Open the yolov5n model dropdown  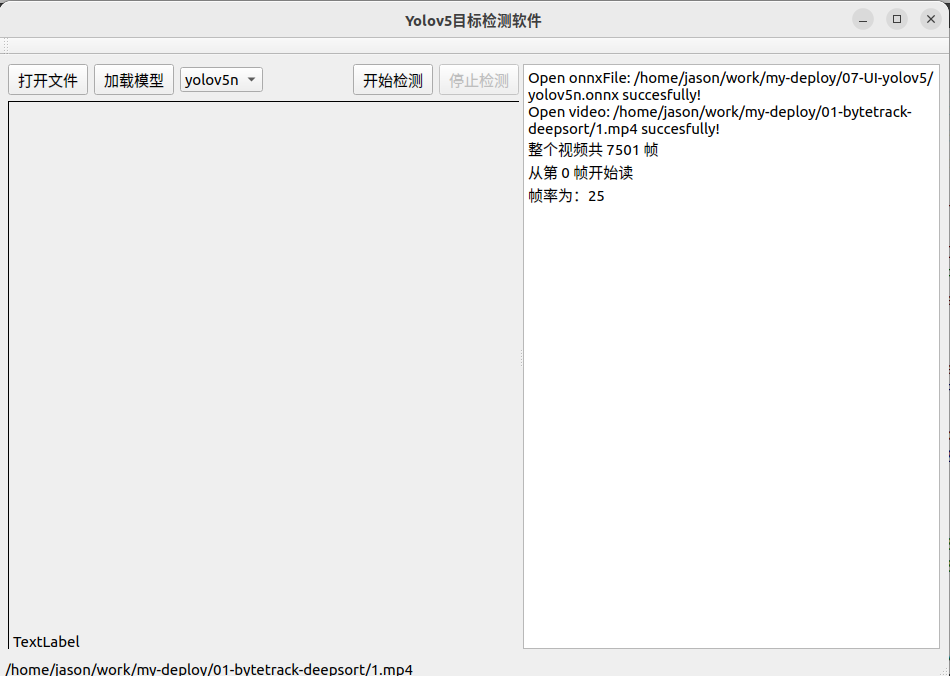(220, 80)
